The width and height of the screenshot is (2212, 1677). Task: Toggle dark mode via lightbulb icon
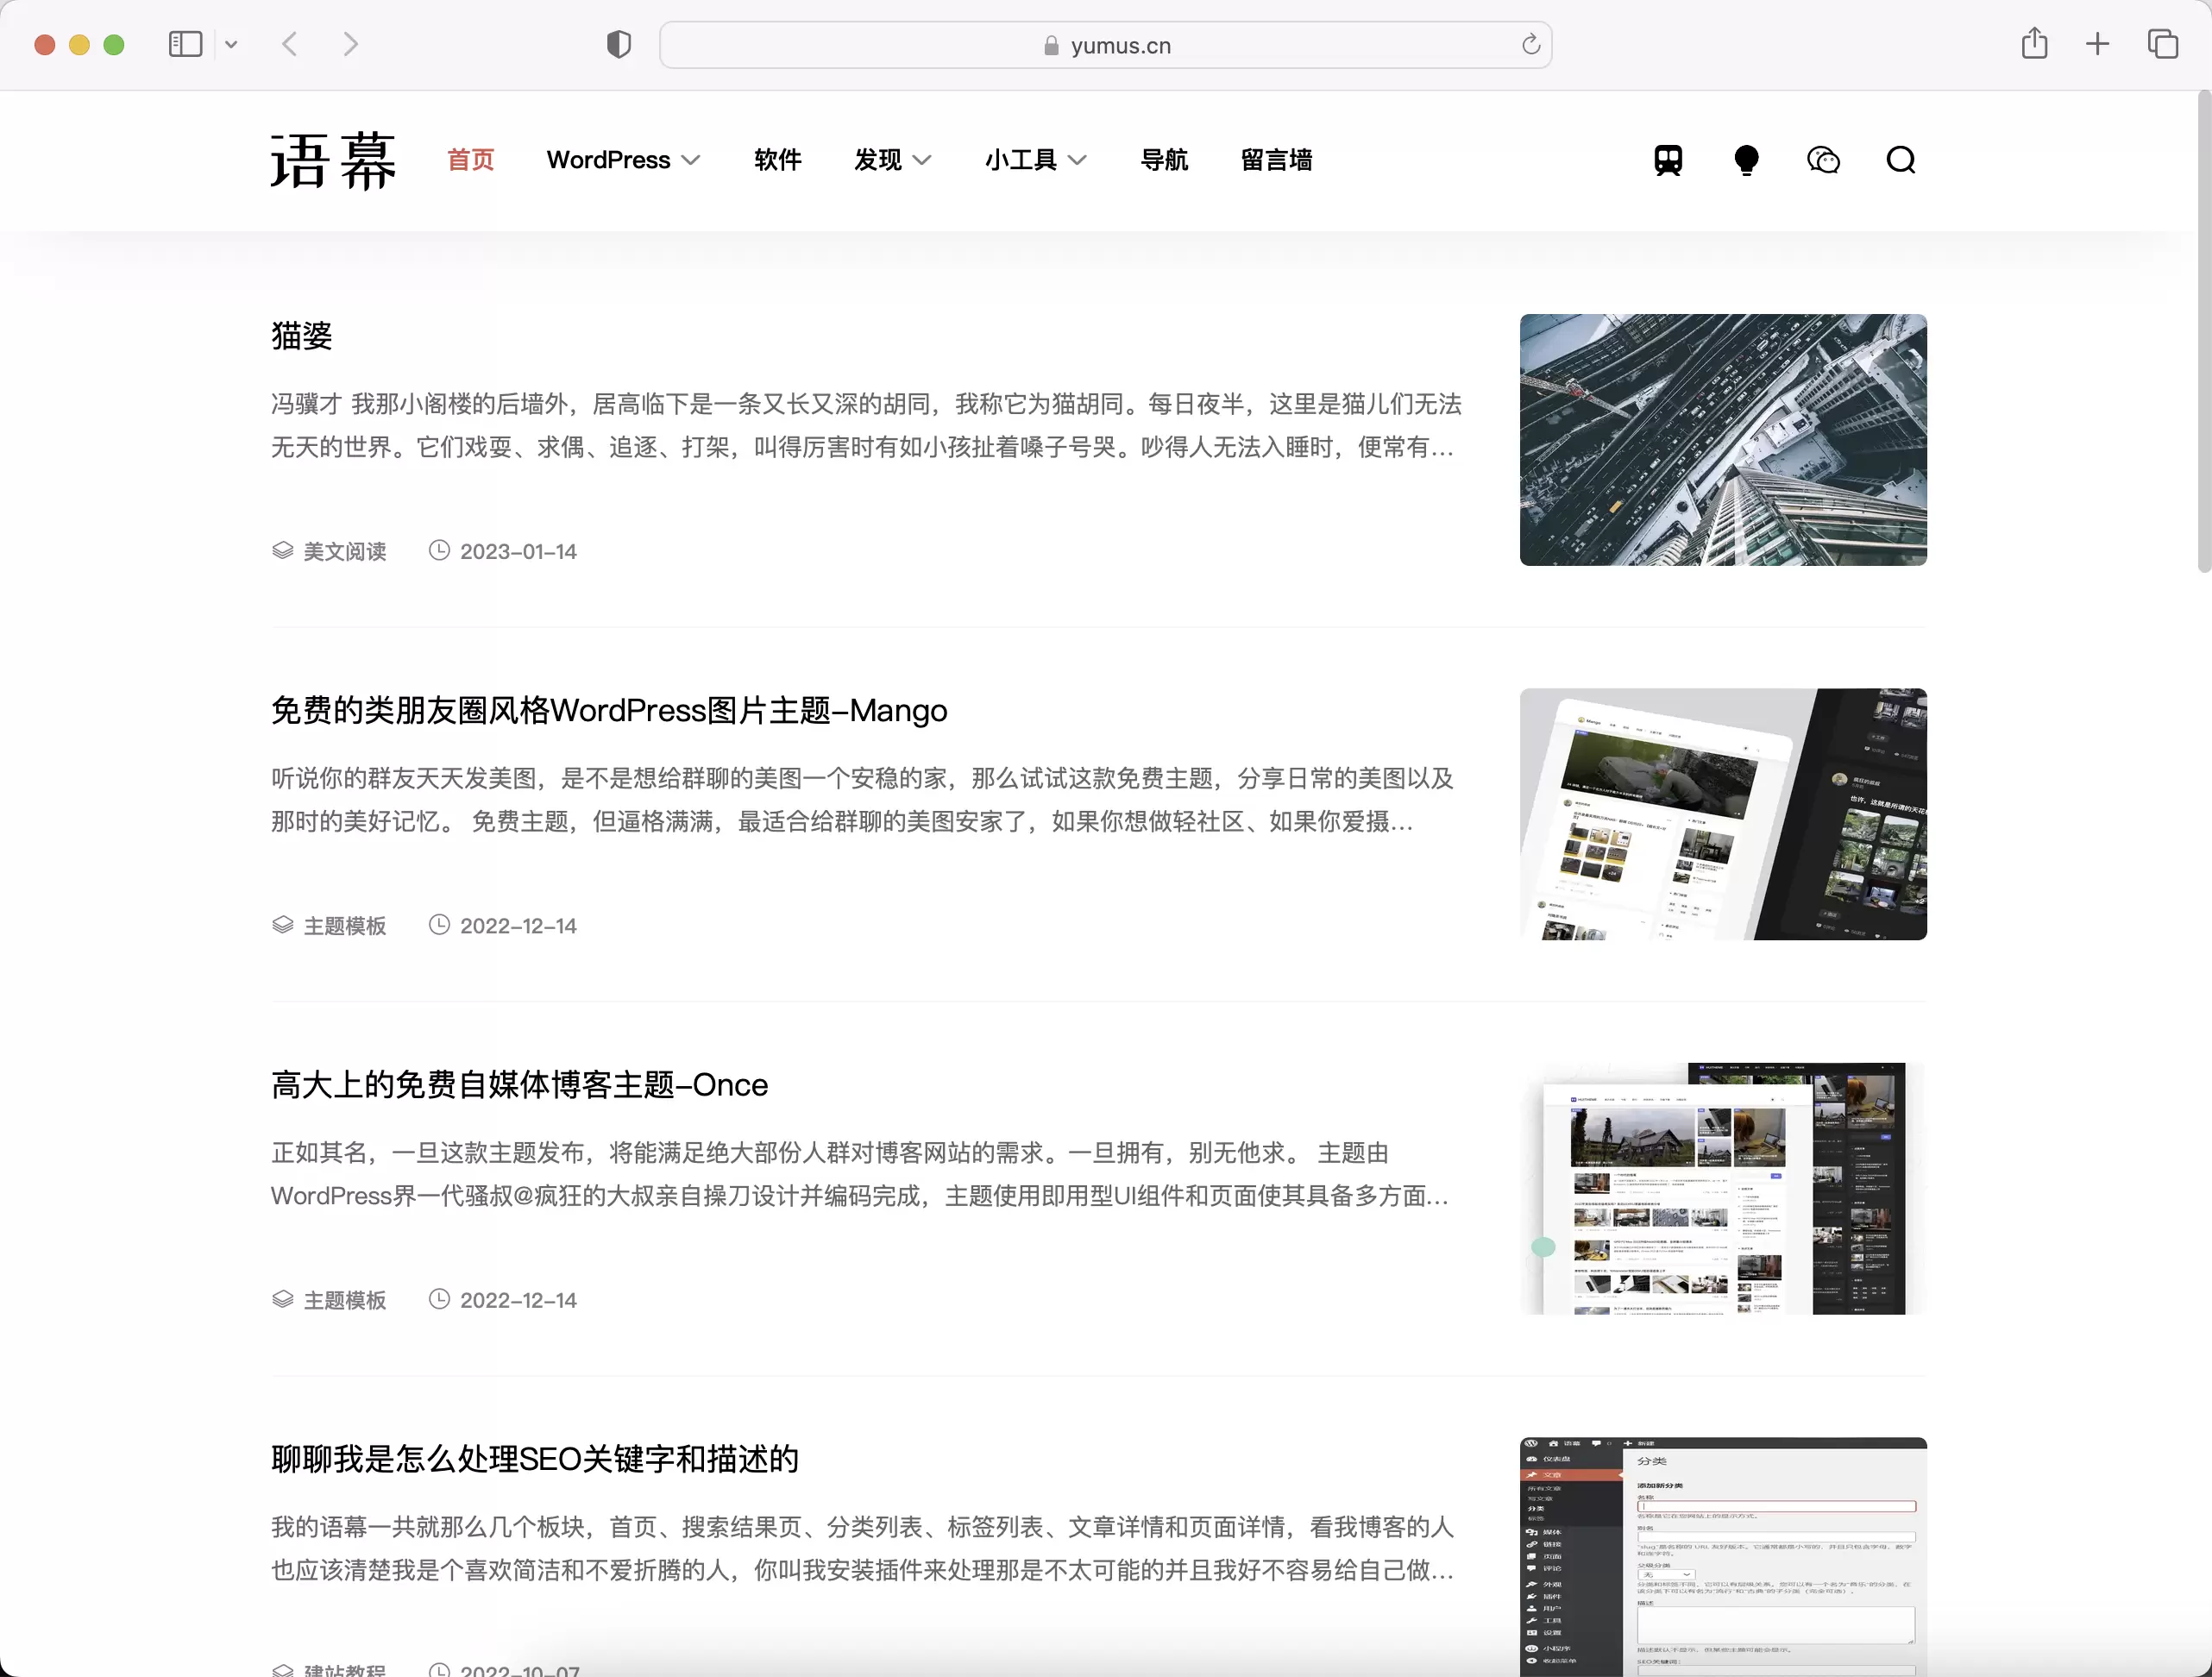tap(1746, 160)
